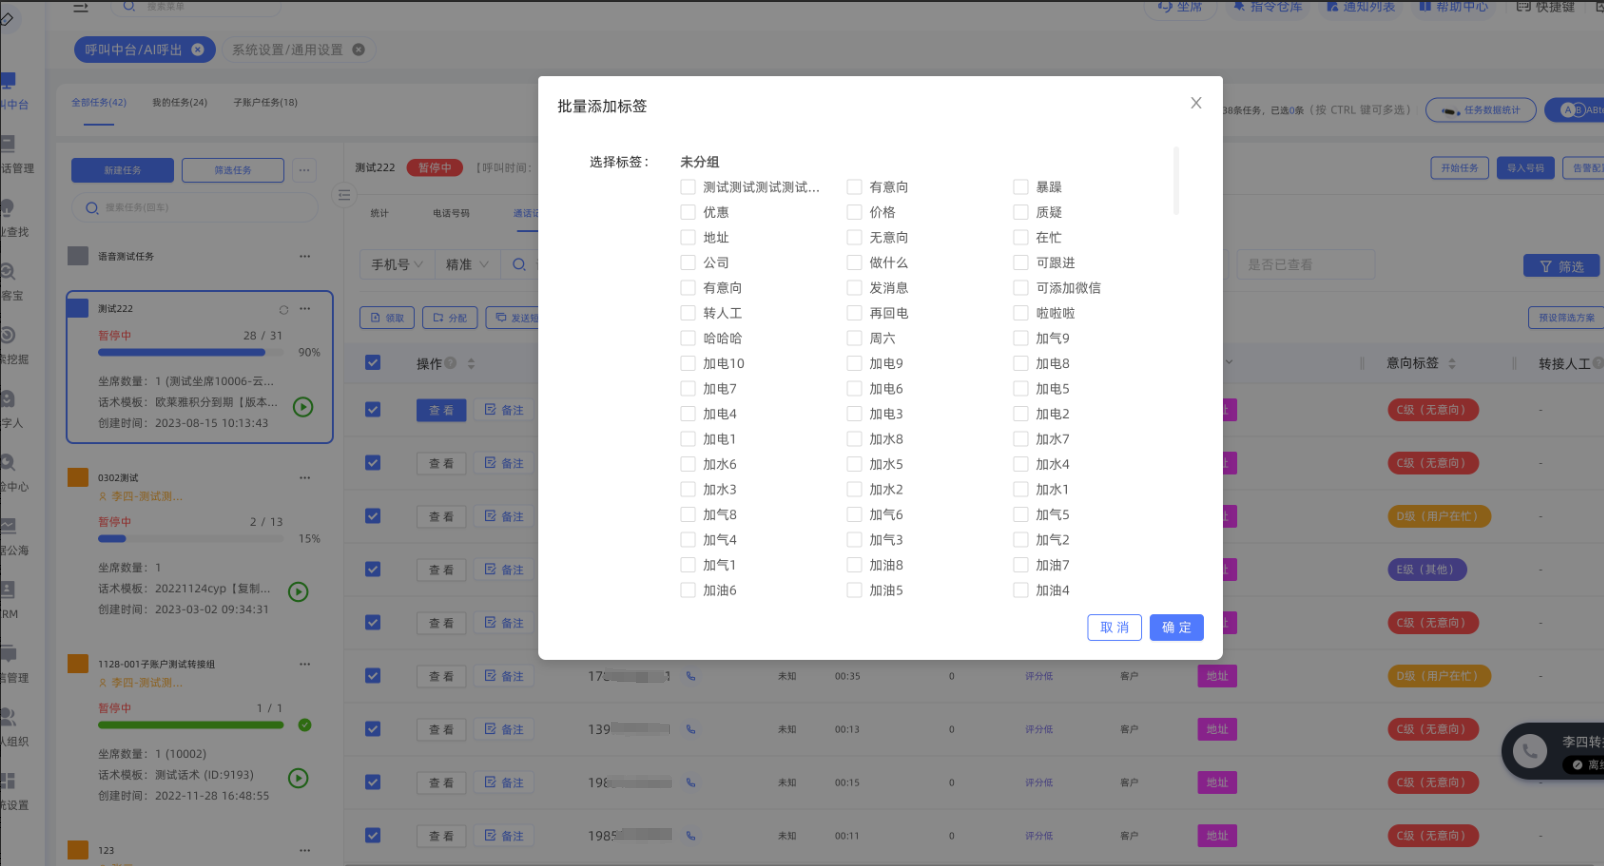Click the sort icon beside 意向标签 column
The width and height of the screenshot is (1604, 866).
1452,364
